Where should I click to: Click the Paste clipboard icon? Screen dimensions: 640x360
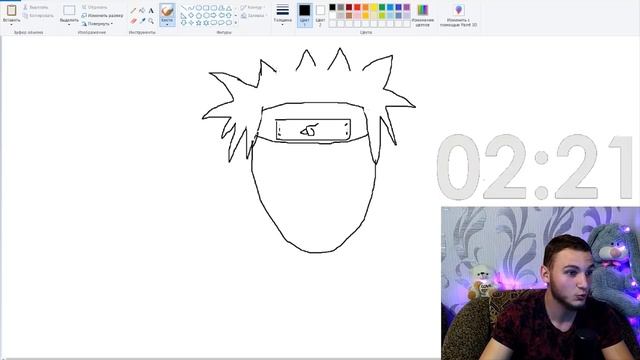(x=11, y=11)
